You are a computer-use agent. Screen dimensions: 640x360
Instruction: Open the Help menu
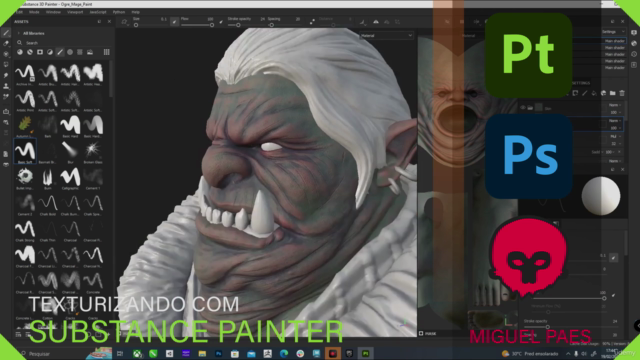point(136,12)
